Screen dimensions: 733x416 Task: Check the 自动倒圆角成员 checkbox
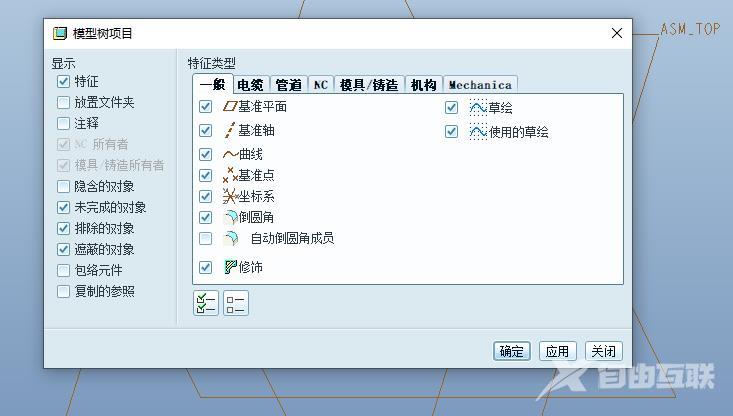pos(205,238)
